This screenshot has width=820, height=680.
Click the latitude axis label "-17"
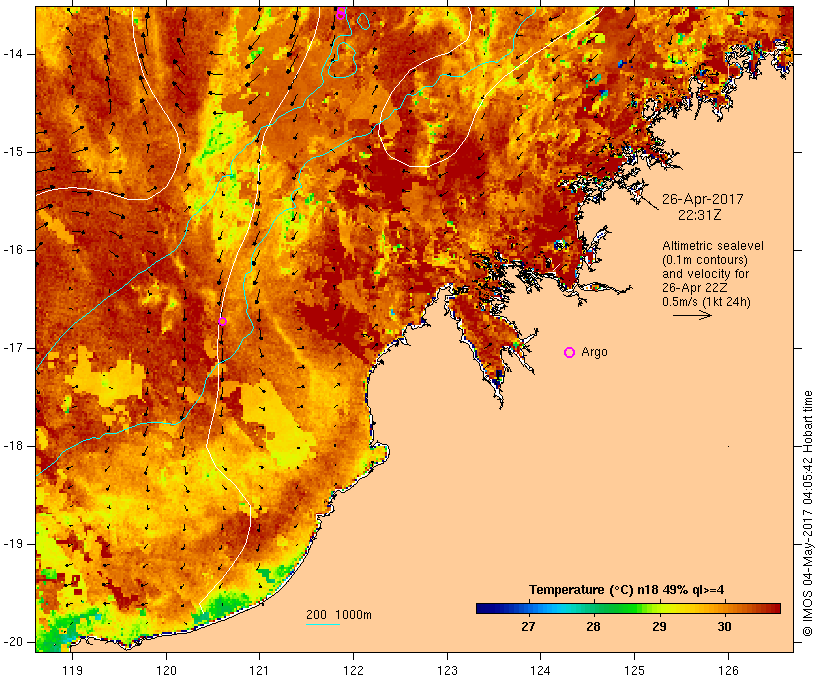[x=12, y=348]
